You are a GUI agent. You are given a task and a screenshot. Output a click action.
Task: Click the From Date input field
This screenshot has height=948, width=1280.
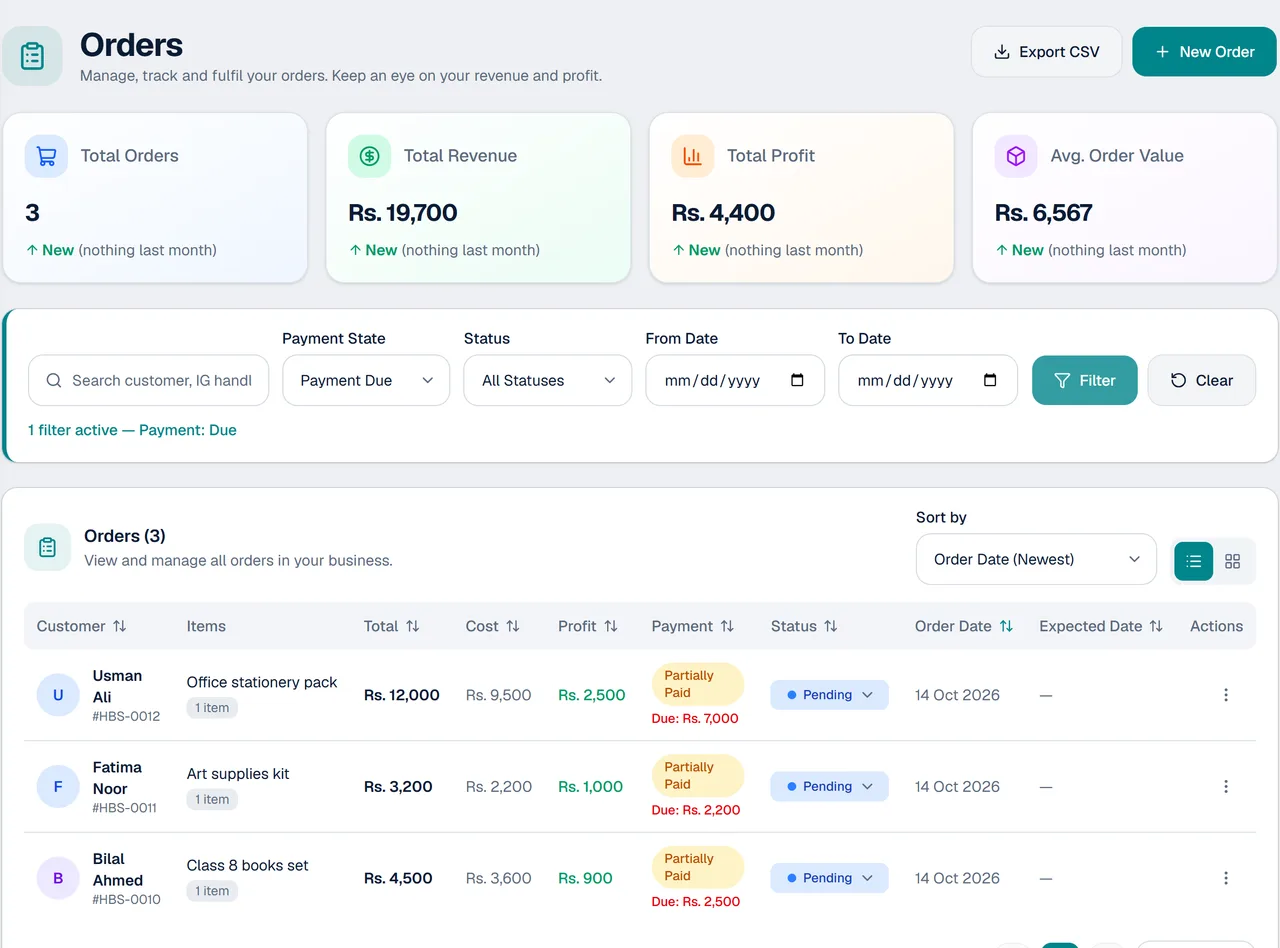pyautogui.click(x=735, y=380)
